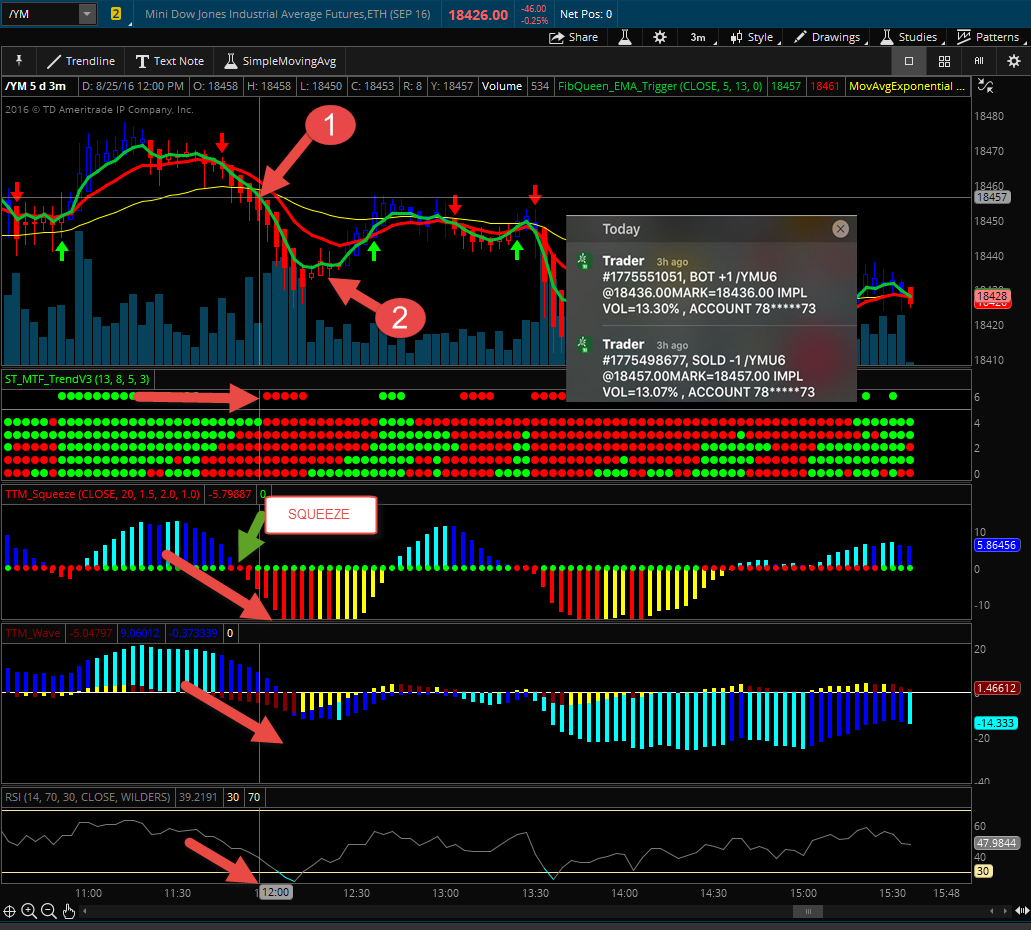Screen dimensions: 1031x930
Task: Open the Patterns menu
Action: coord(989,37)
